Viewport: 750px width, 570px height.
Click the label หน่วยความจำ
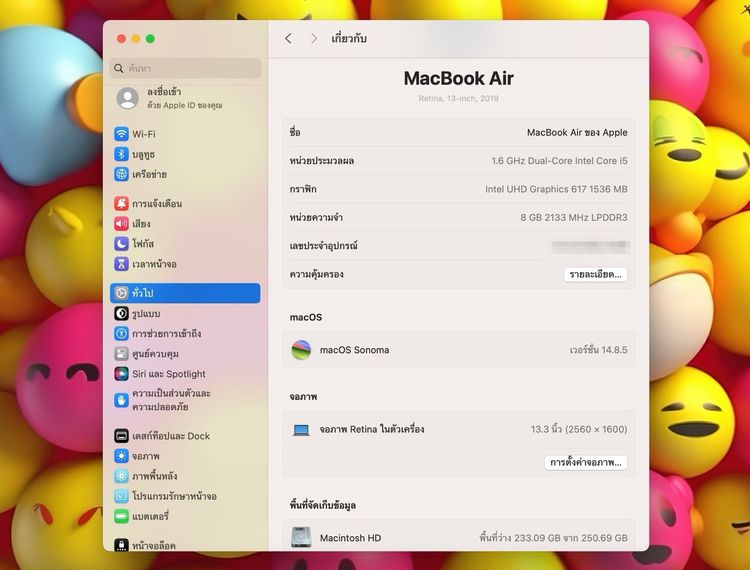coord(316,218)
